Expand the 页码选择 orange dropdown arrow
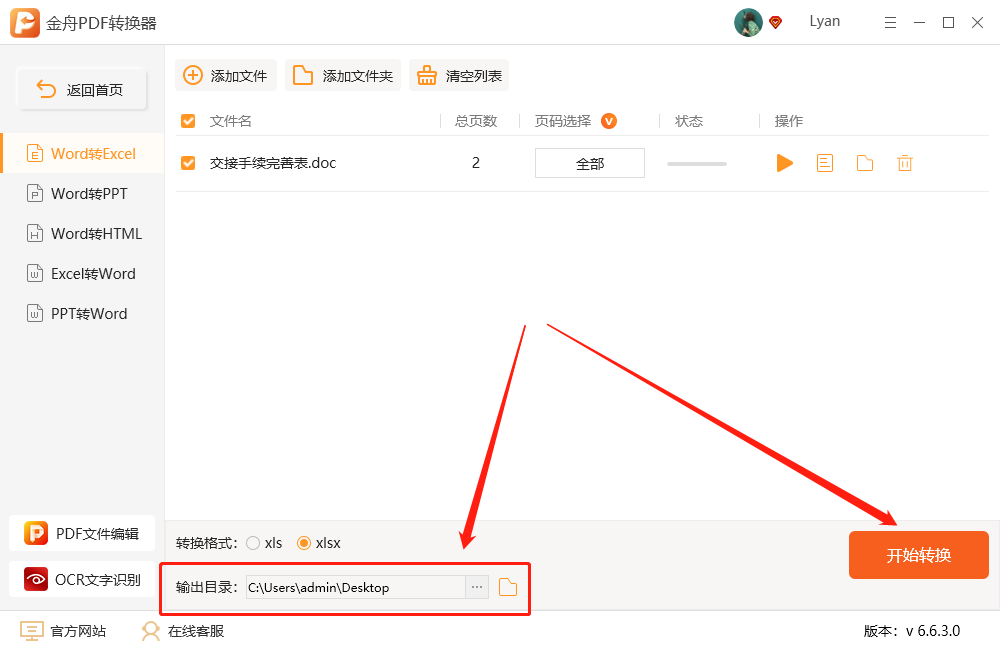Image resolution: width=1000 pixels, height=650 pixels. click(609, 121)
